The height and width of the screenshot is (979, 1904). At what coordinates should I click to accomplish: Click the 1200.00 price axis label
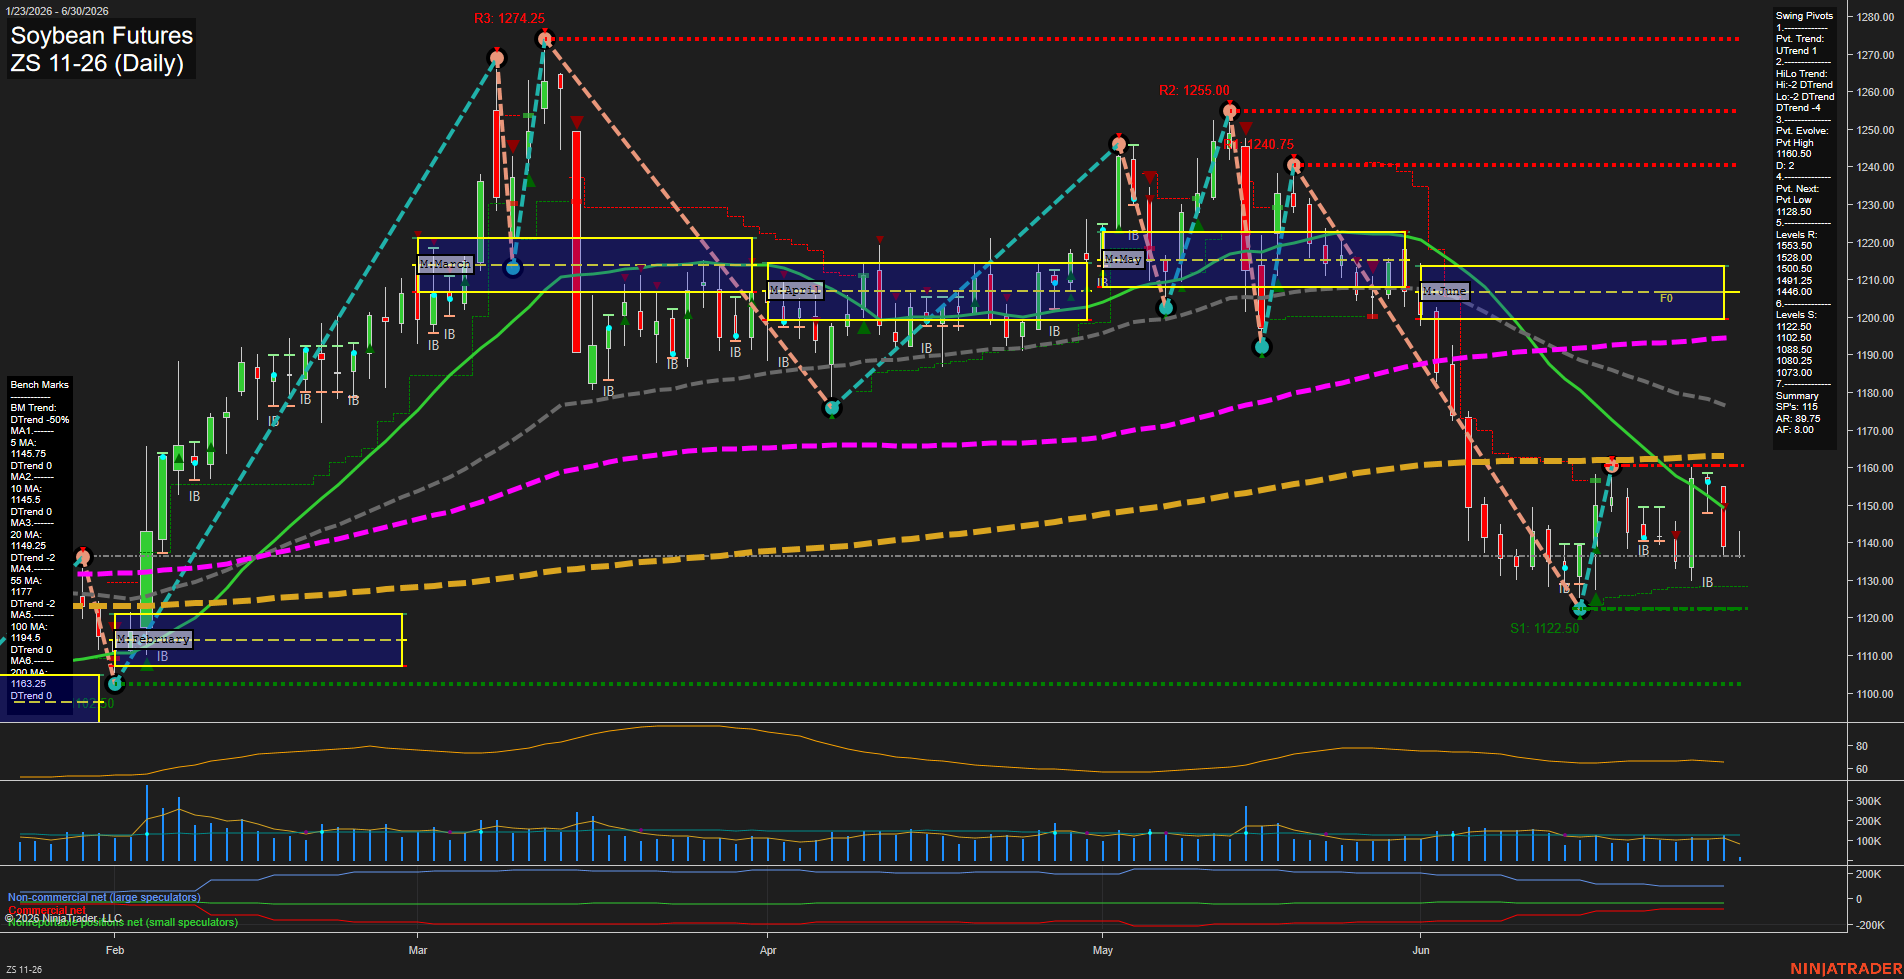pyautogui.click(x=1875, y=318)
